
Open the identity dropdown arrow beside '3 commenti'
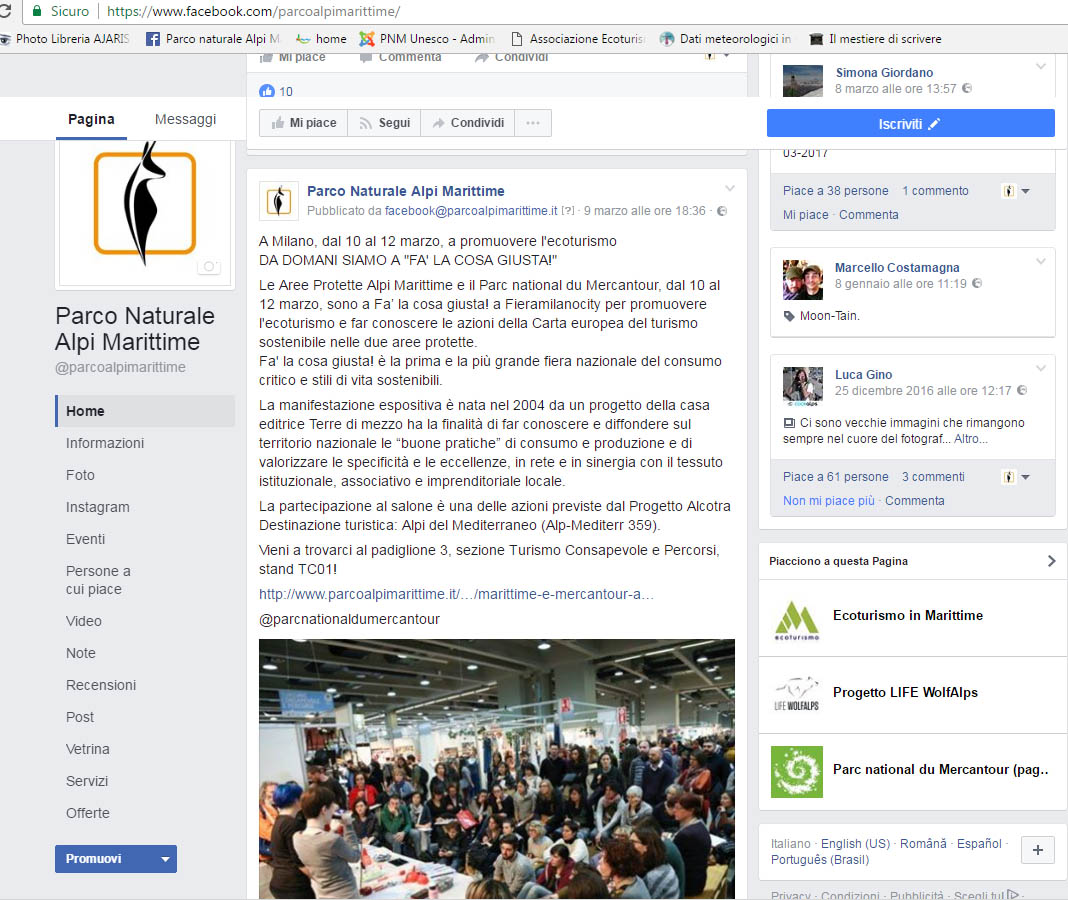click(x=1026, y=477)
